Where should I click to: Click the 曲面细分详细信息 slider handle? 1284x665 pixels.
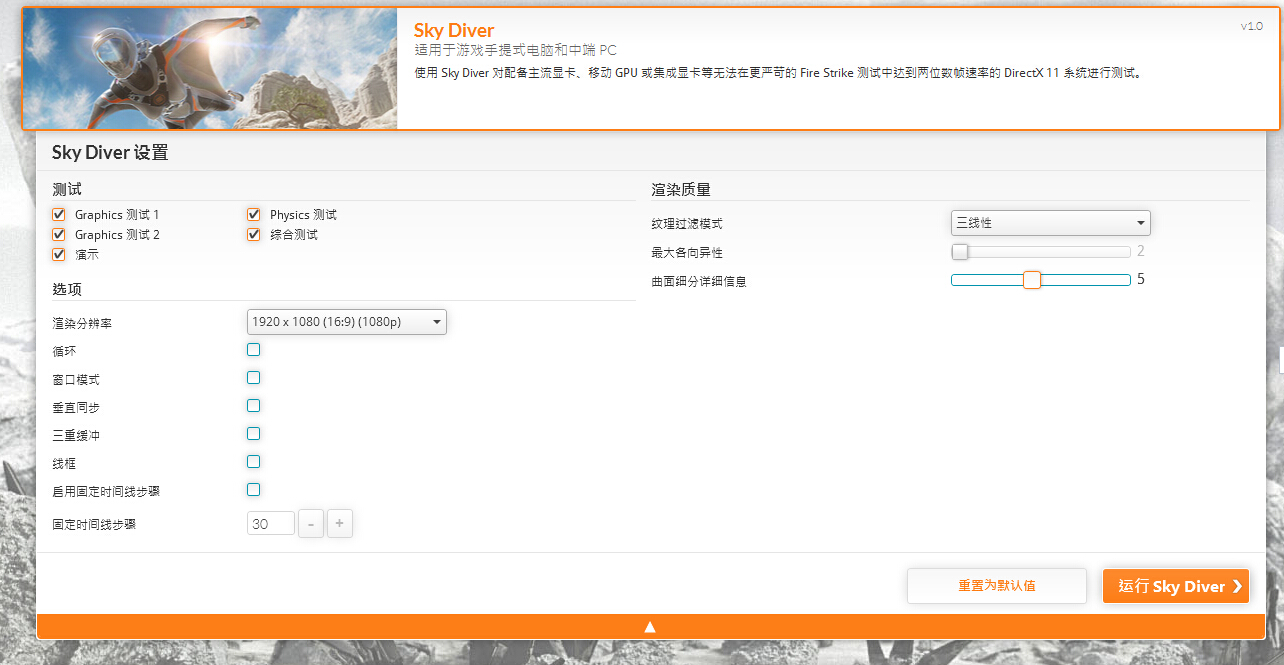pos(1033,280)
